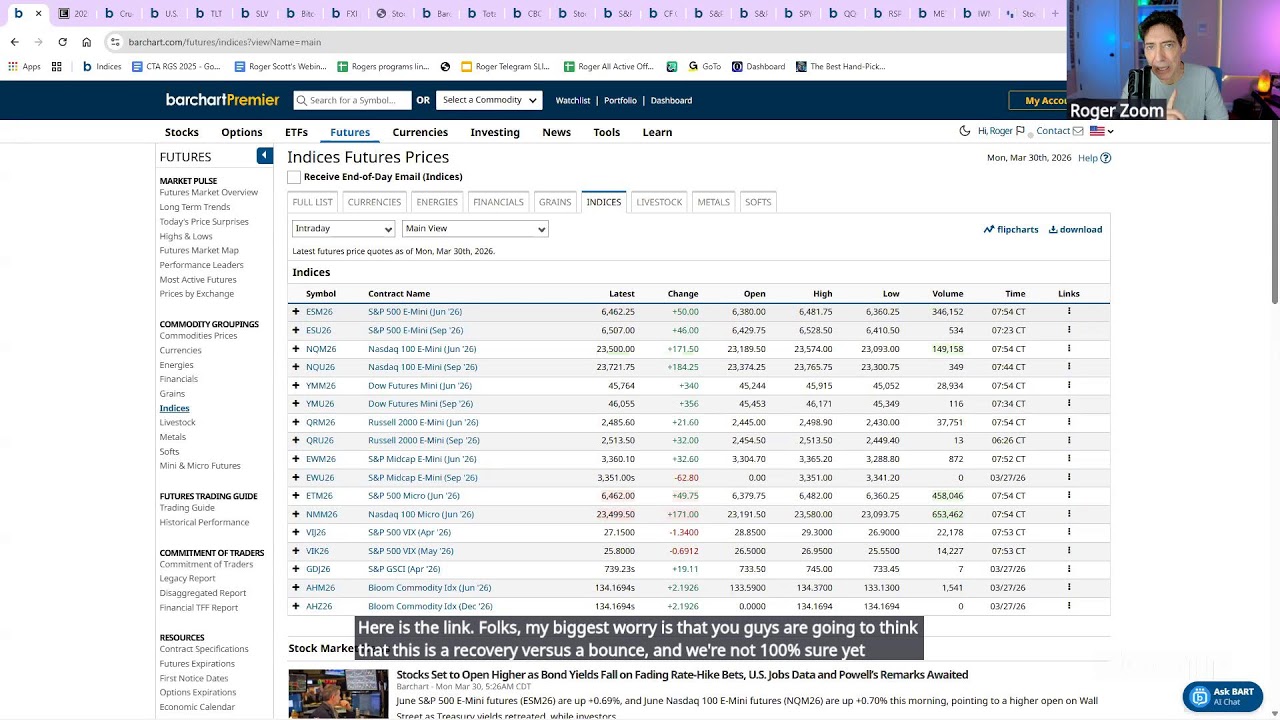This screenshot has height=720, width=1280.
Task: Switch to the Livestock tab
Action: [659, 202]
